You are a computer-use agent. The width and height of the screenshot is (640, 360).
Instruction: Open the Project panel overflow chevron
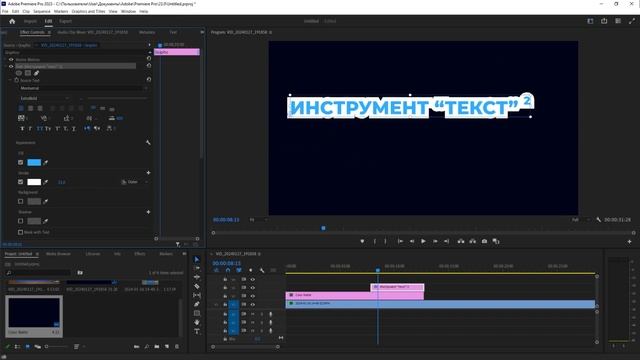click(184, 254)
